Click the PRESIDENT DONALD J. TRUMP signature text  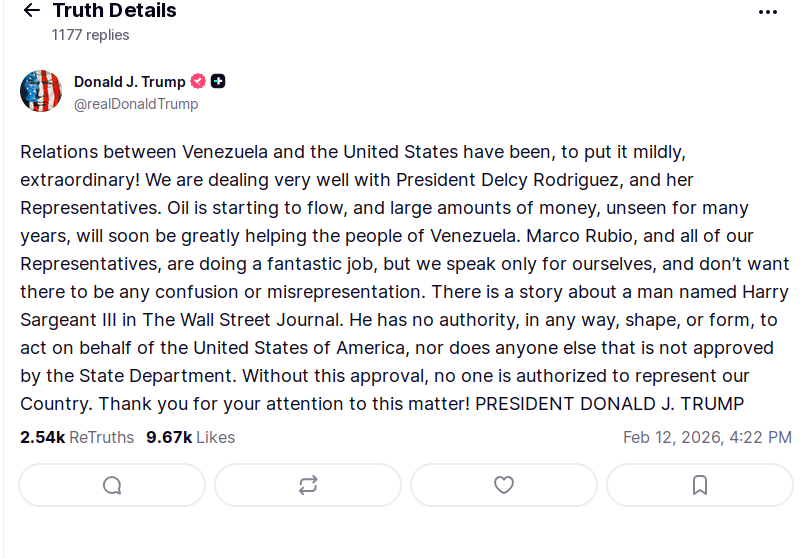pos(609,404)
